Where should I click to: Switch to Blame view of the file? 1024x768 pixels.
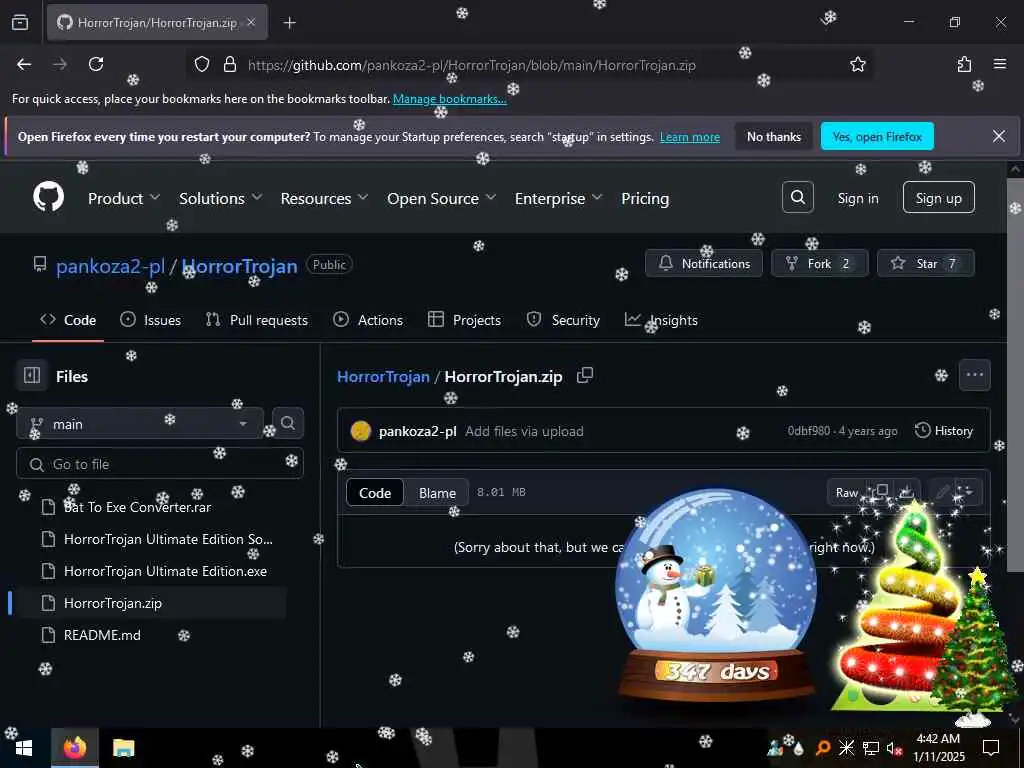(x=437, y=492)
